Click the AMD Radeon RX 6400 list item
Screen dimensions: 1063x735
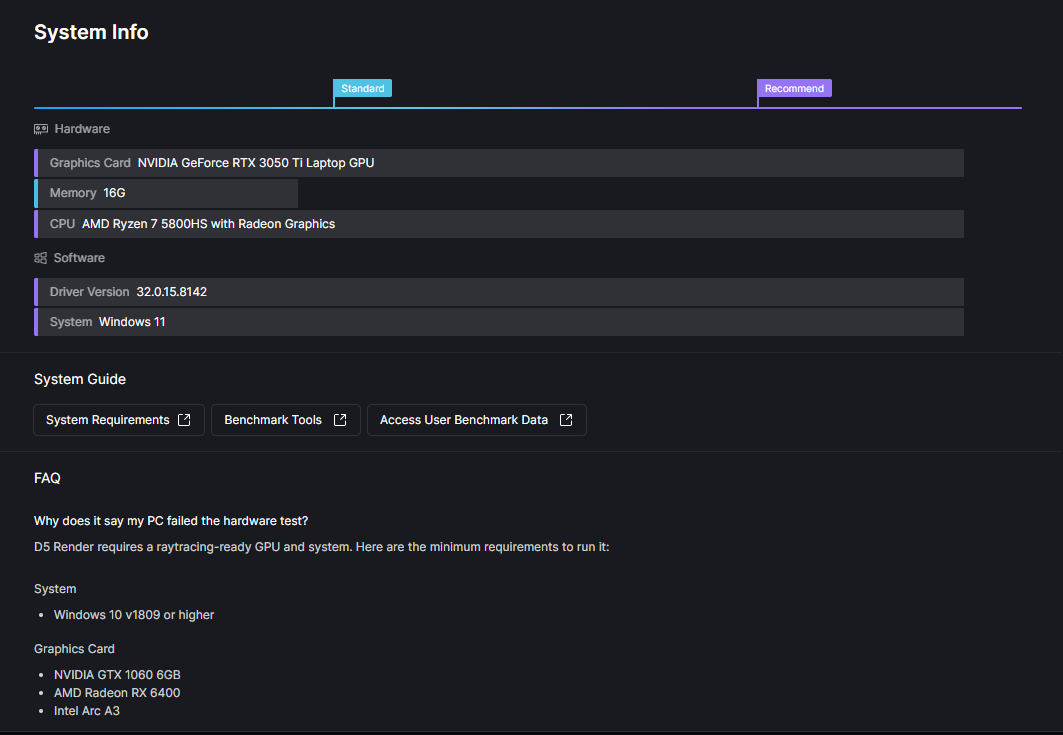117,693
